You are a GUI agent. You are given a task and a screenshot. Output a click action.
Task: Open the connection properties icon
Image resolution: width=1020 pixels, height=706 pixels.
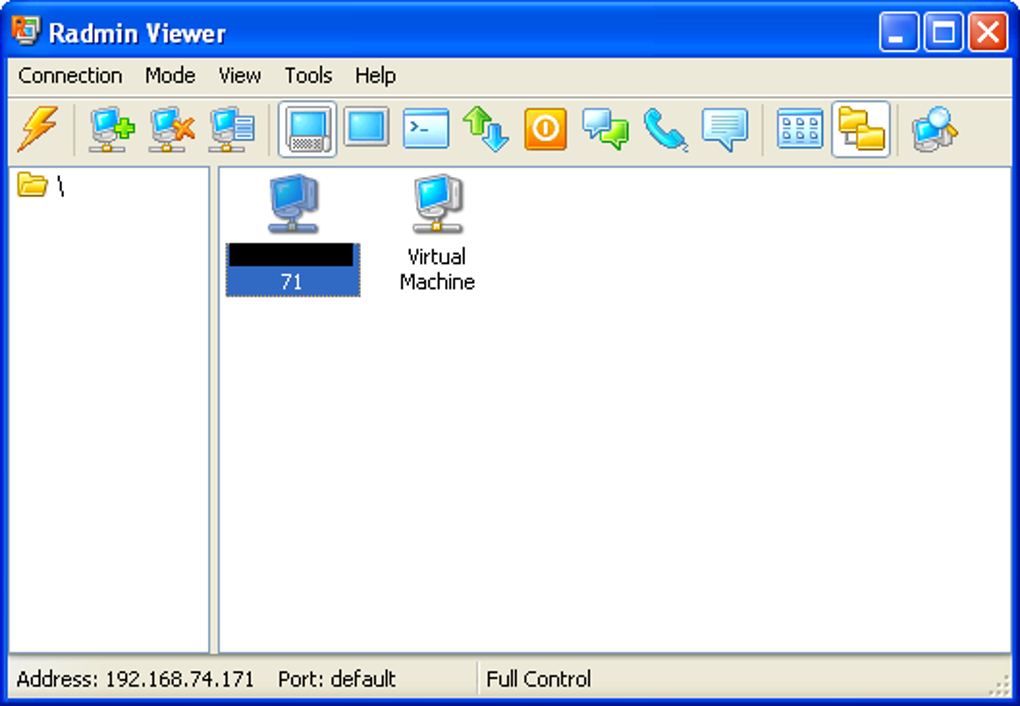(231, 129)
